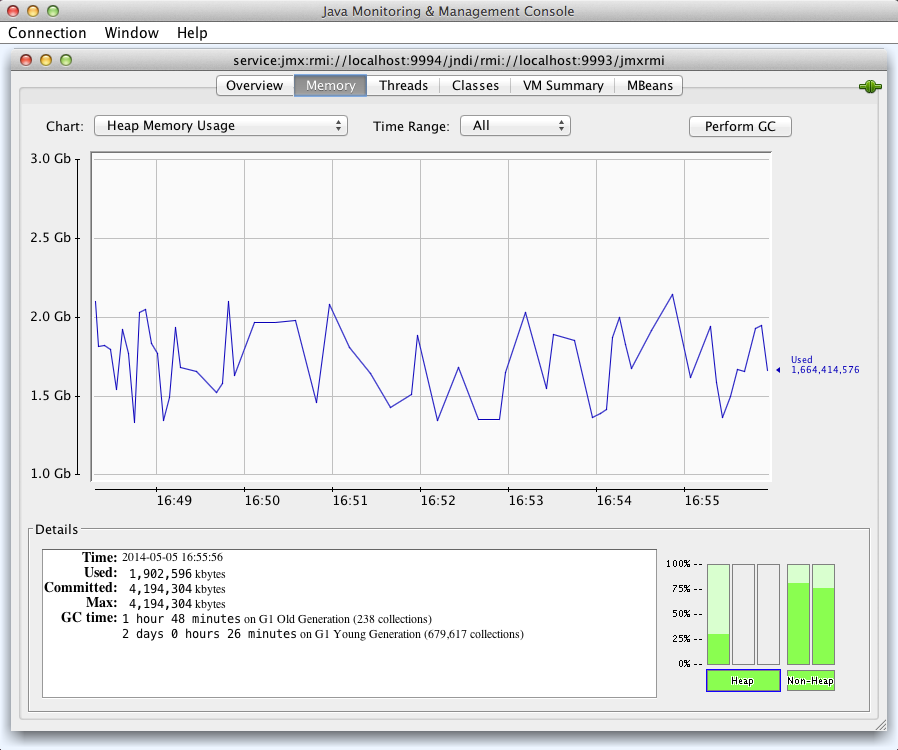Click the Perform GC button
This screenshot has height=750, width=898.
pos(740,127)
